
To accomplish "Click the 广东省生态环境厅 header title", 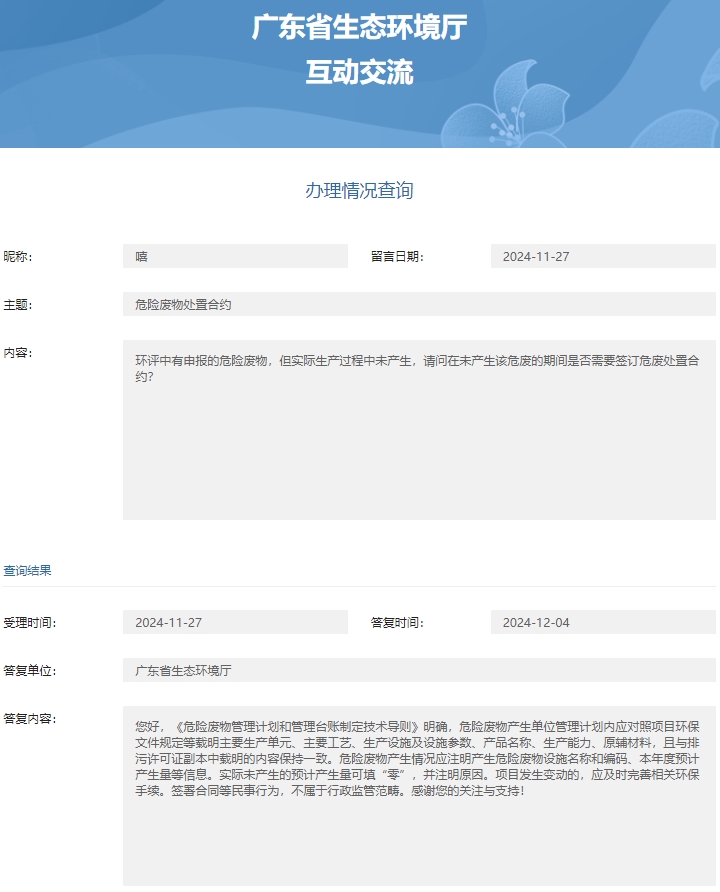I will point(359,27).
